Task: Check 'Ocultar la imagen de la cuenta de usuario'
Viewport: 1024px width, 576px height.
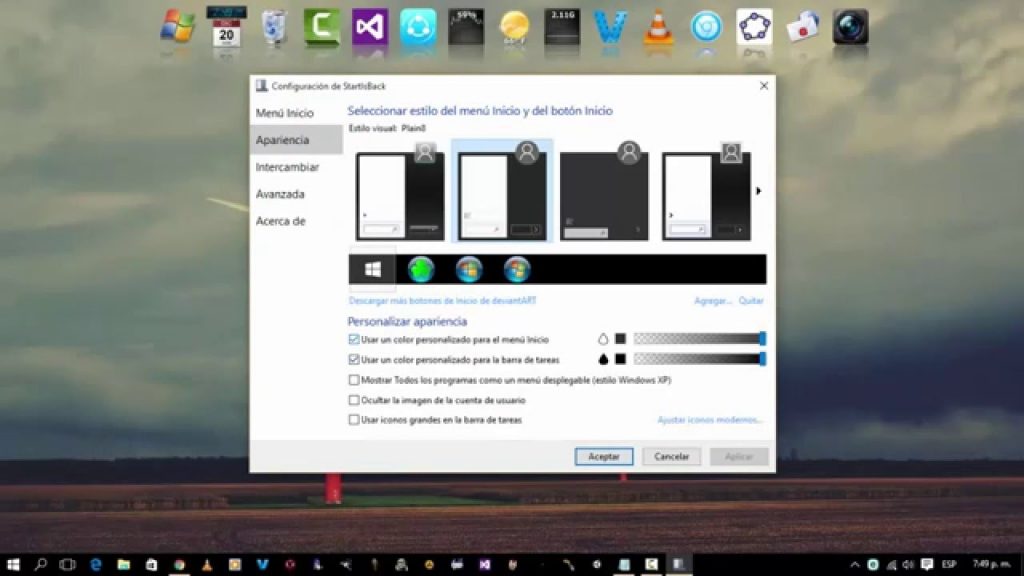Action: (x=354, y=400)
